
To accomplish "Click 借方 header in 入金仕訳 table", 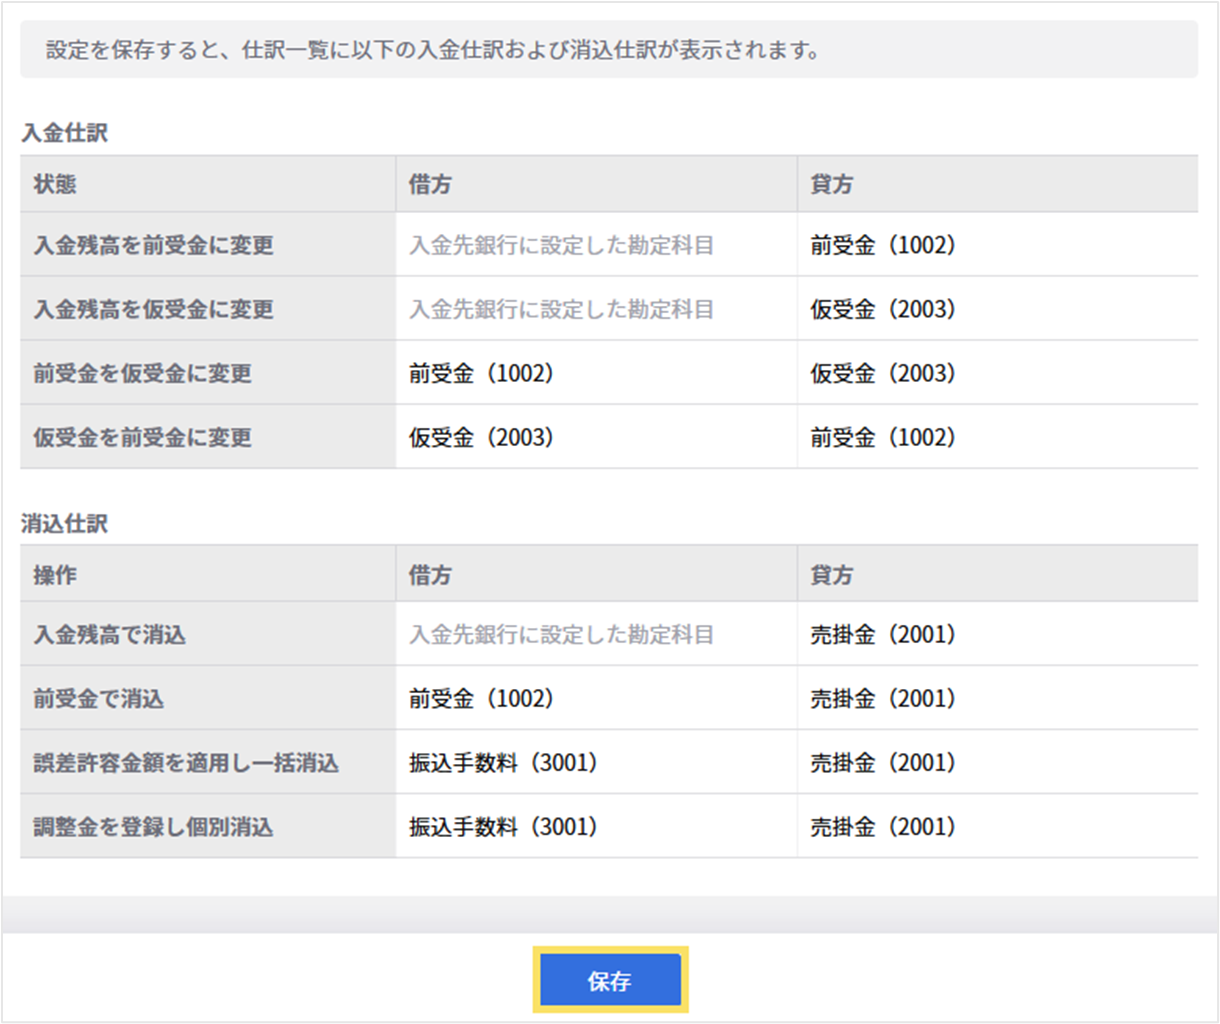I will pyautogui.click(x=430, y=184).
